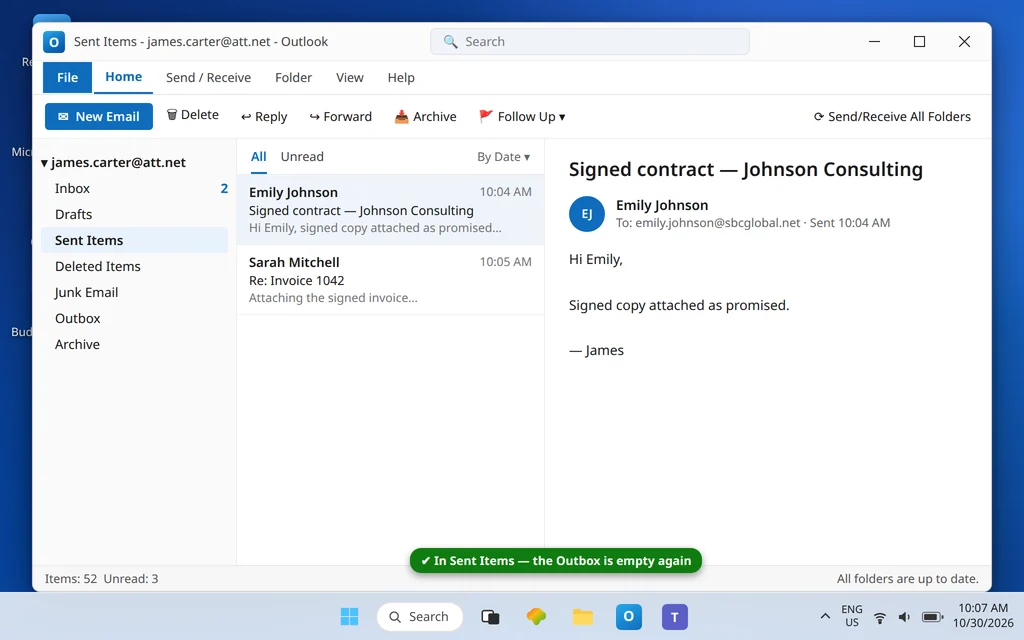This screenshot has height=640, width=1024.
Task: Click the ENG US language indicator
Action: tap(852, 616)
